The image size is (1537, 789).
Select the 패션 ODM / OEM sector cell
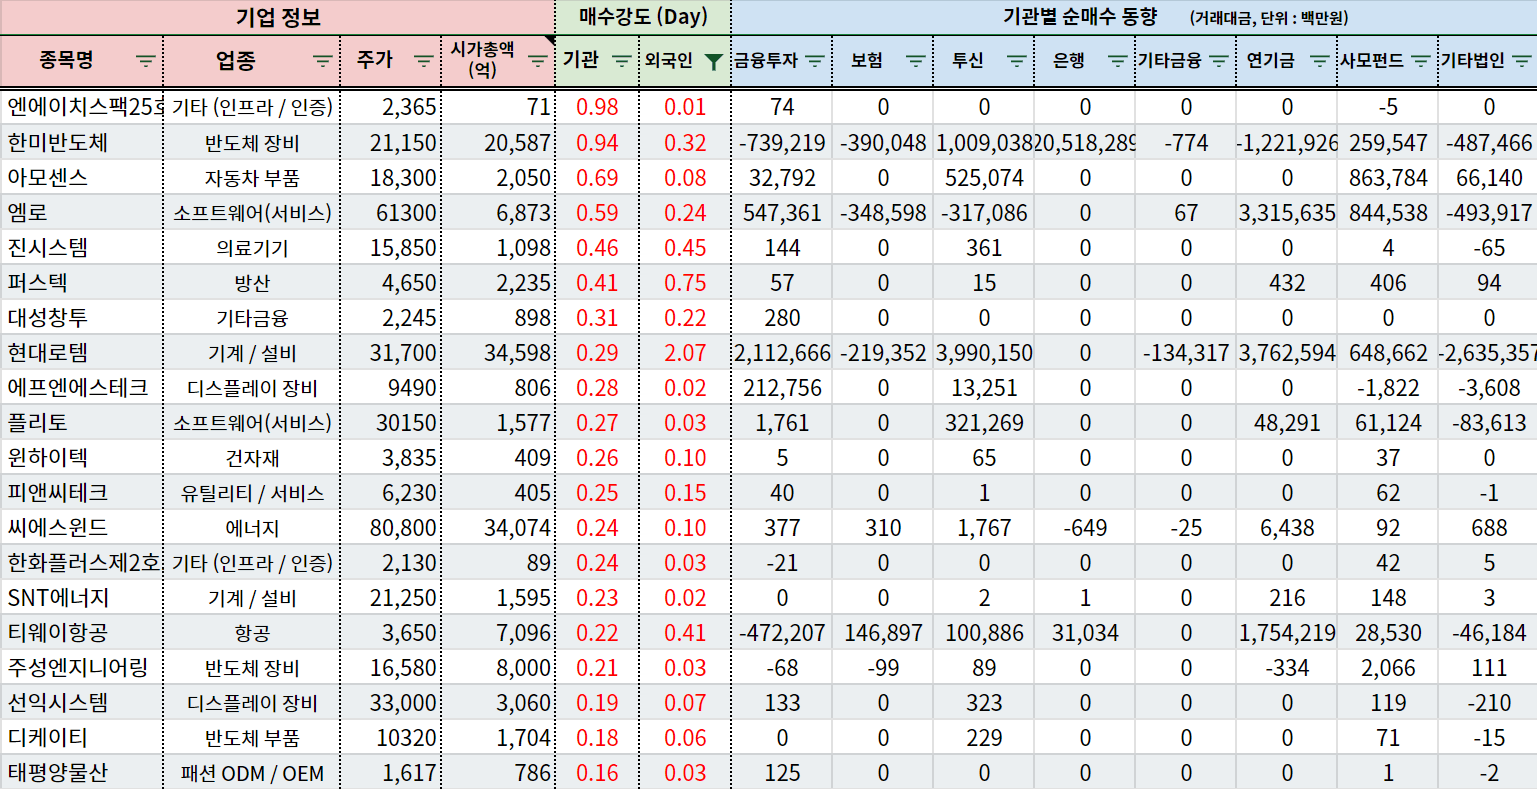click(x=252, y=773)
